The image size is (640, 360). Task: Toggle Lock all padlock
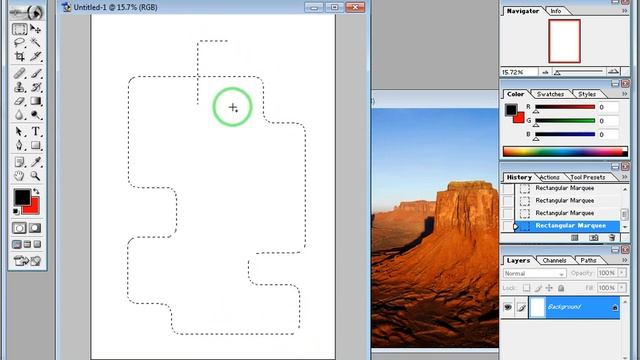[x=561, y=288]
